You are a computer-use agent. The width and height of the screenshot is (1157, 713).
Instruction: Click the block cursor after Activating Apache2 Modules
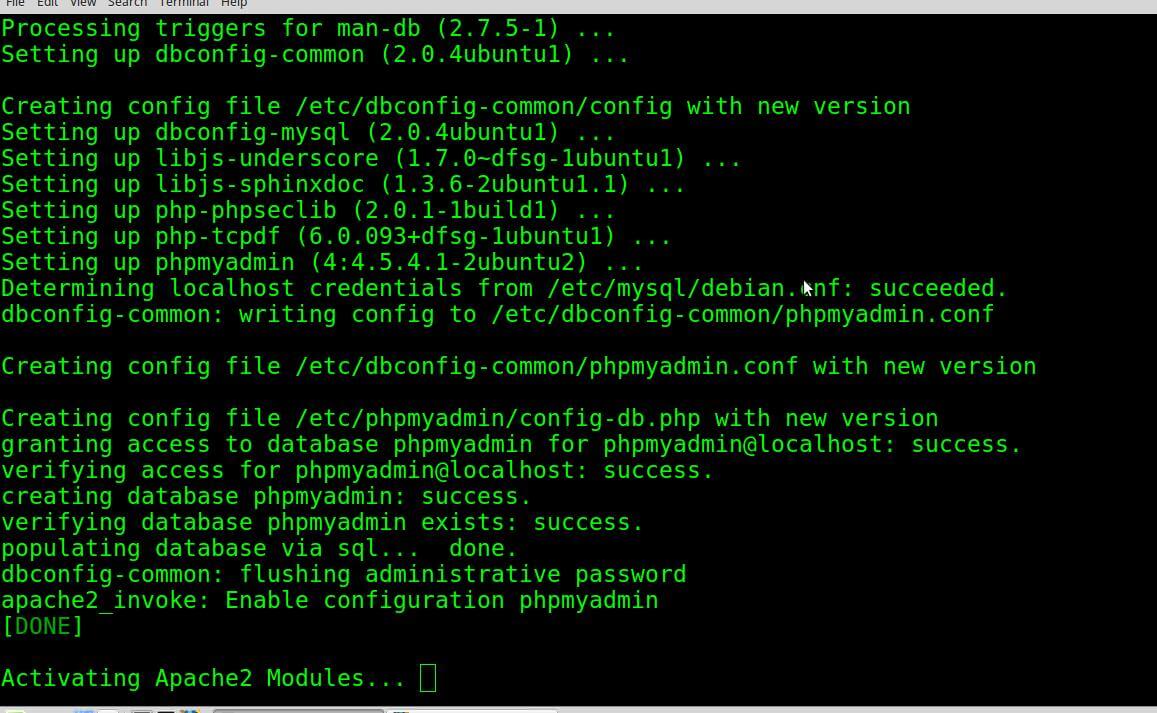(428, 678)
